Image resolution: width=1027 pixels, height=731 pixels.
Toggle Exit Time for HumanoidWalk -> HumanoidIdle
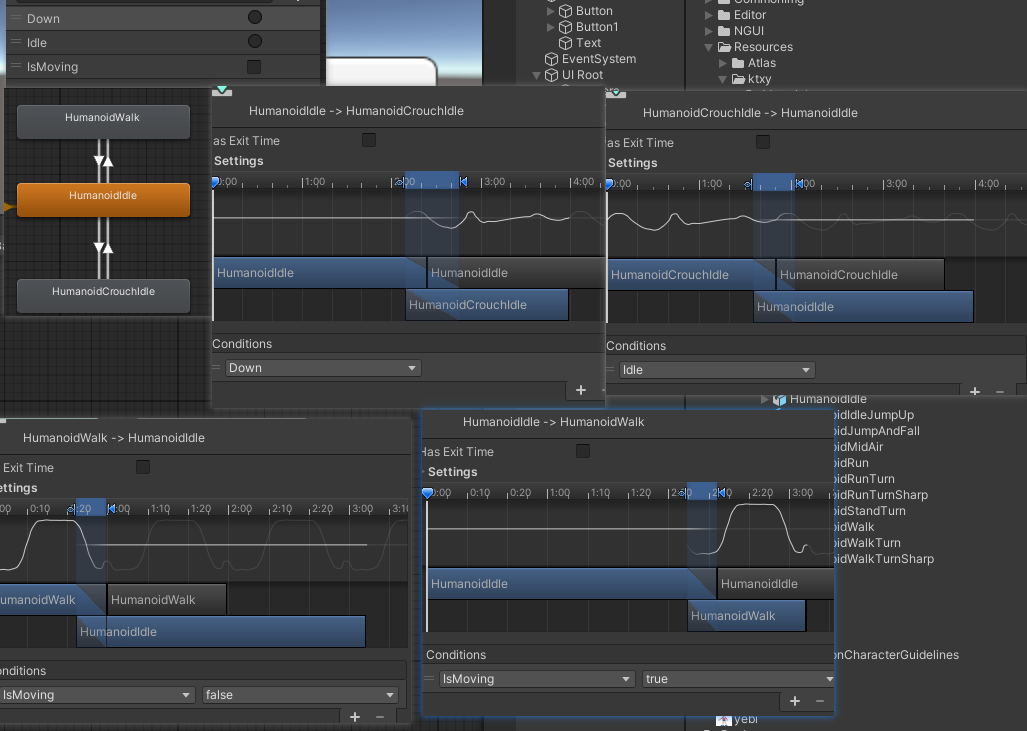(x=142, y=466)
